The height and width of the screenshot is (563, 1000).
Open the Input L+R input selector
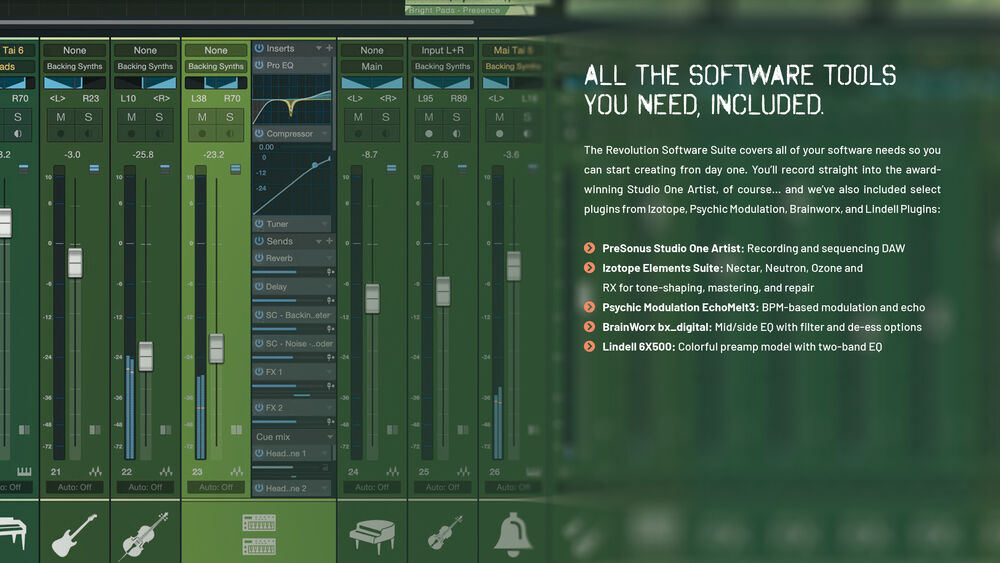(443, 50)
